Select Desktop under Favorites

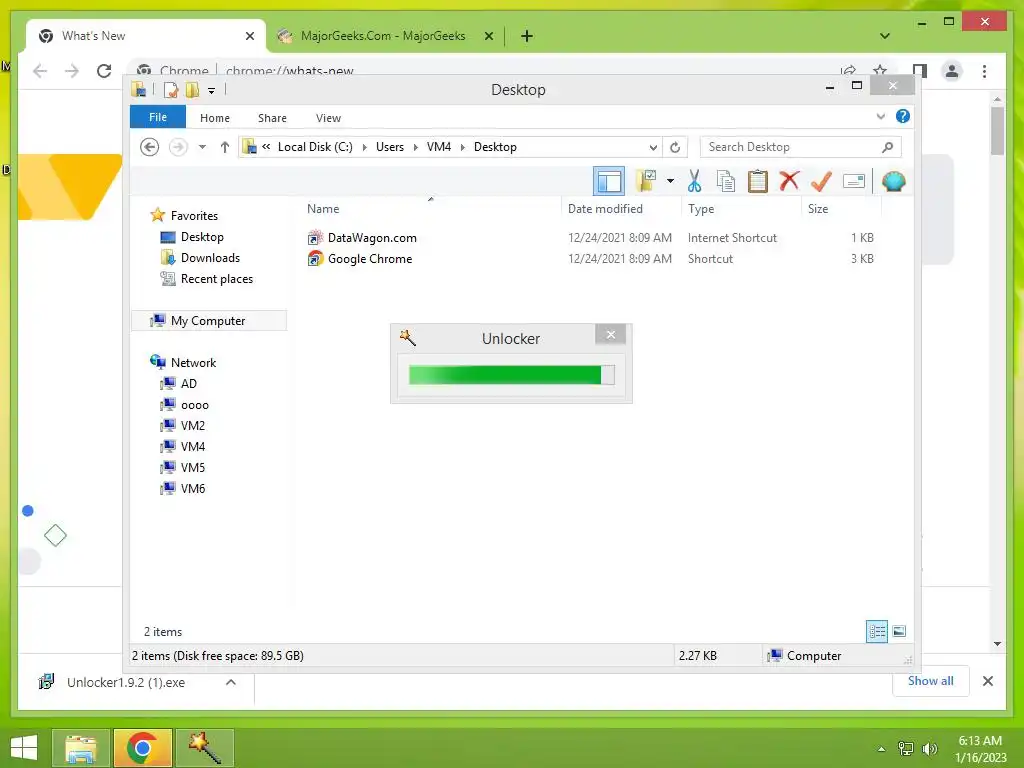[x=202, y=236]
